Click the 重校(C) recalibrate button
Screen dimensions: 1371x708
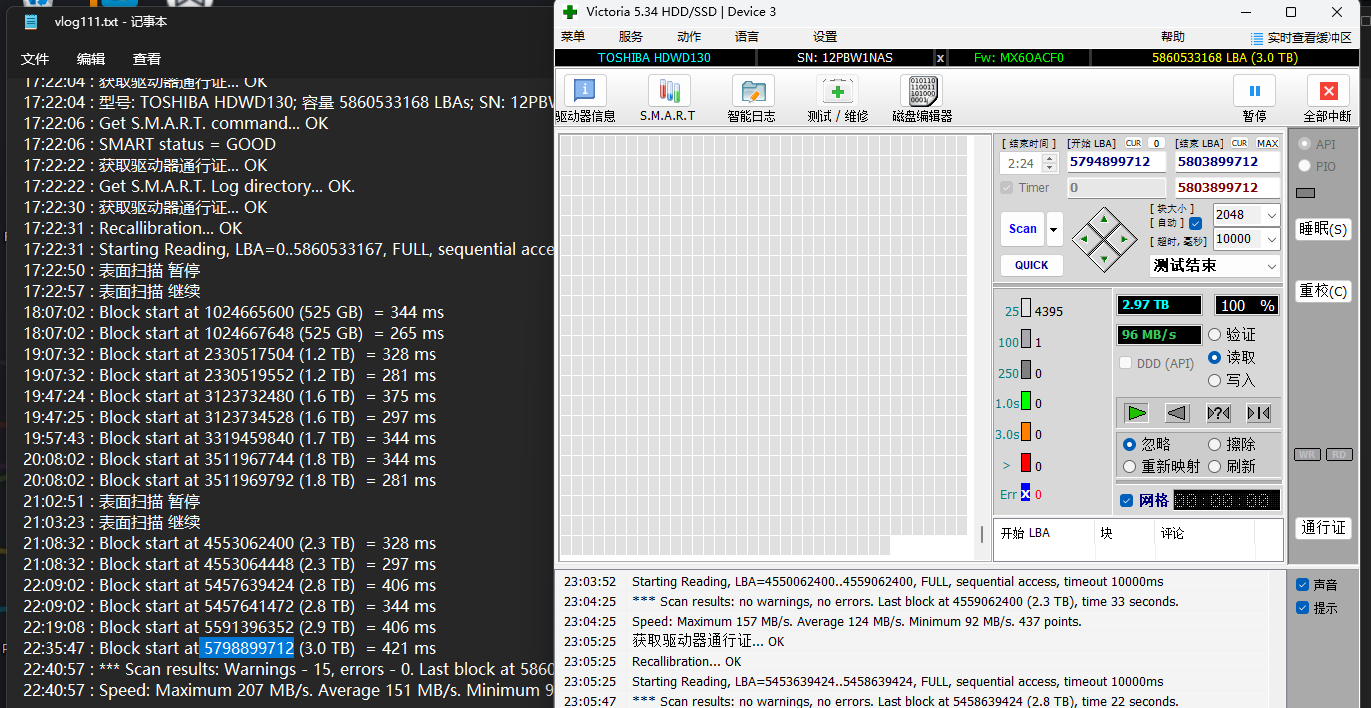1323,291
